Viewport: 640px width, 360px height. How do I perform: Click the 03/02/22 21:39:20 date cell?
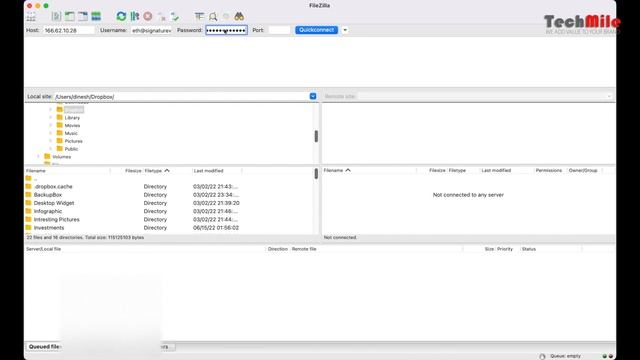coord(216,203)
